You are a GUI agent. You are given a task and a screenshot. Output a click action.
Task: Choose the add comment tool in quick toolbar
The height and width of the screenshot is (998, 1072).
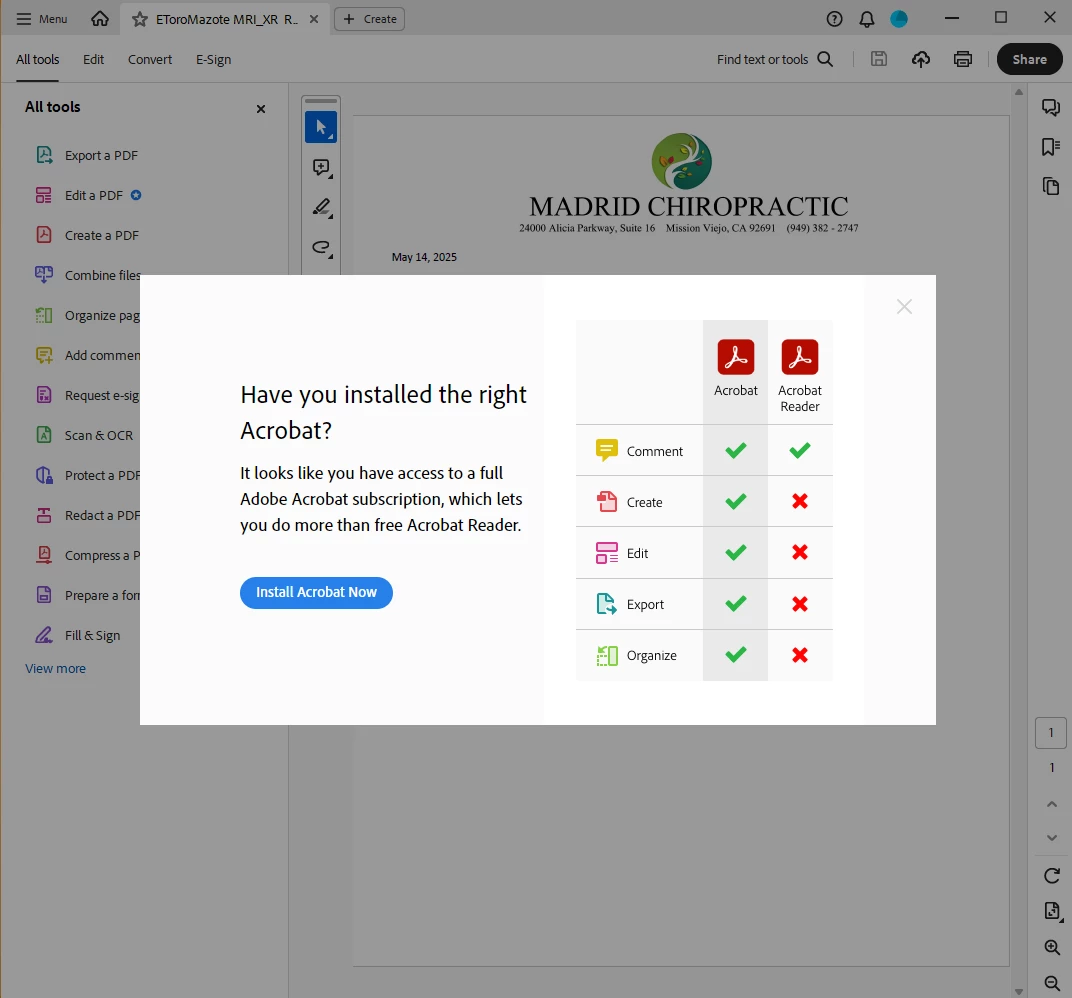pos(321,167)
